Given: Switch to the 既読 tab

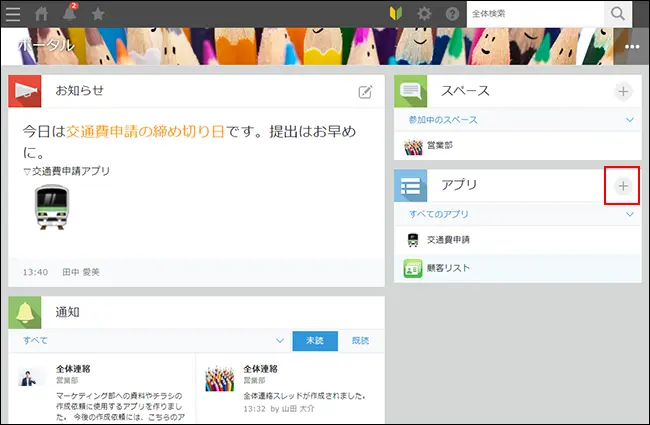Looking at the screenshot, I should click(x=360, y=341).
